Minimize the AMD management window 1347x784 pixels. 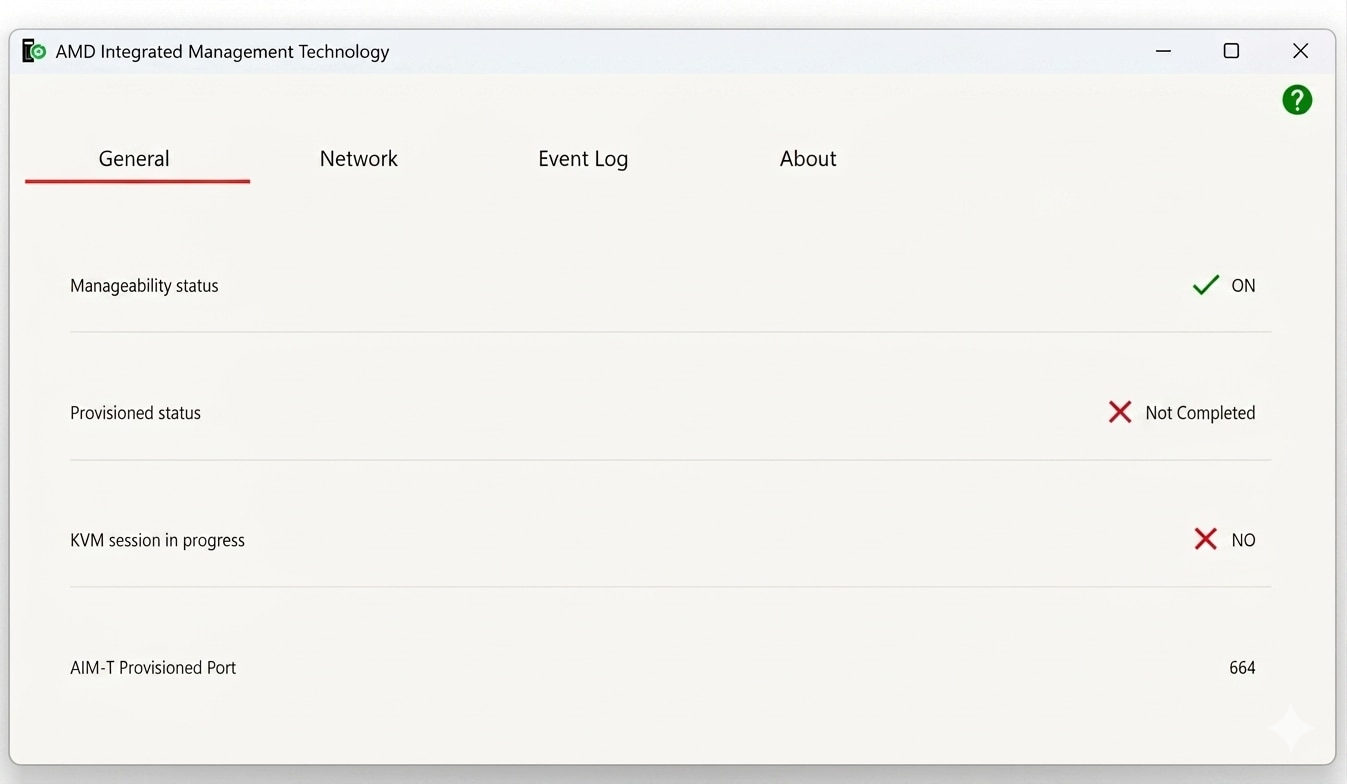1163,51
